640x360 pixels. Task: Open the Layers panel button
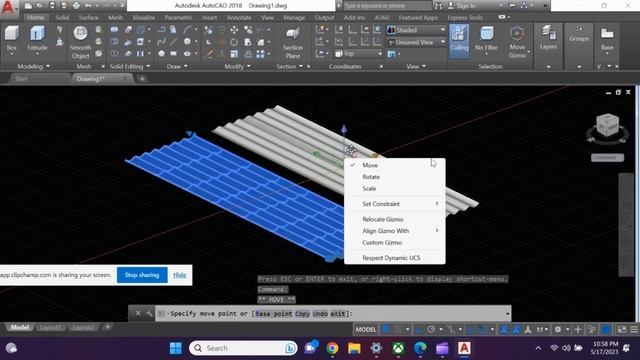point(548,38)
